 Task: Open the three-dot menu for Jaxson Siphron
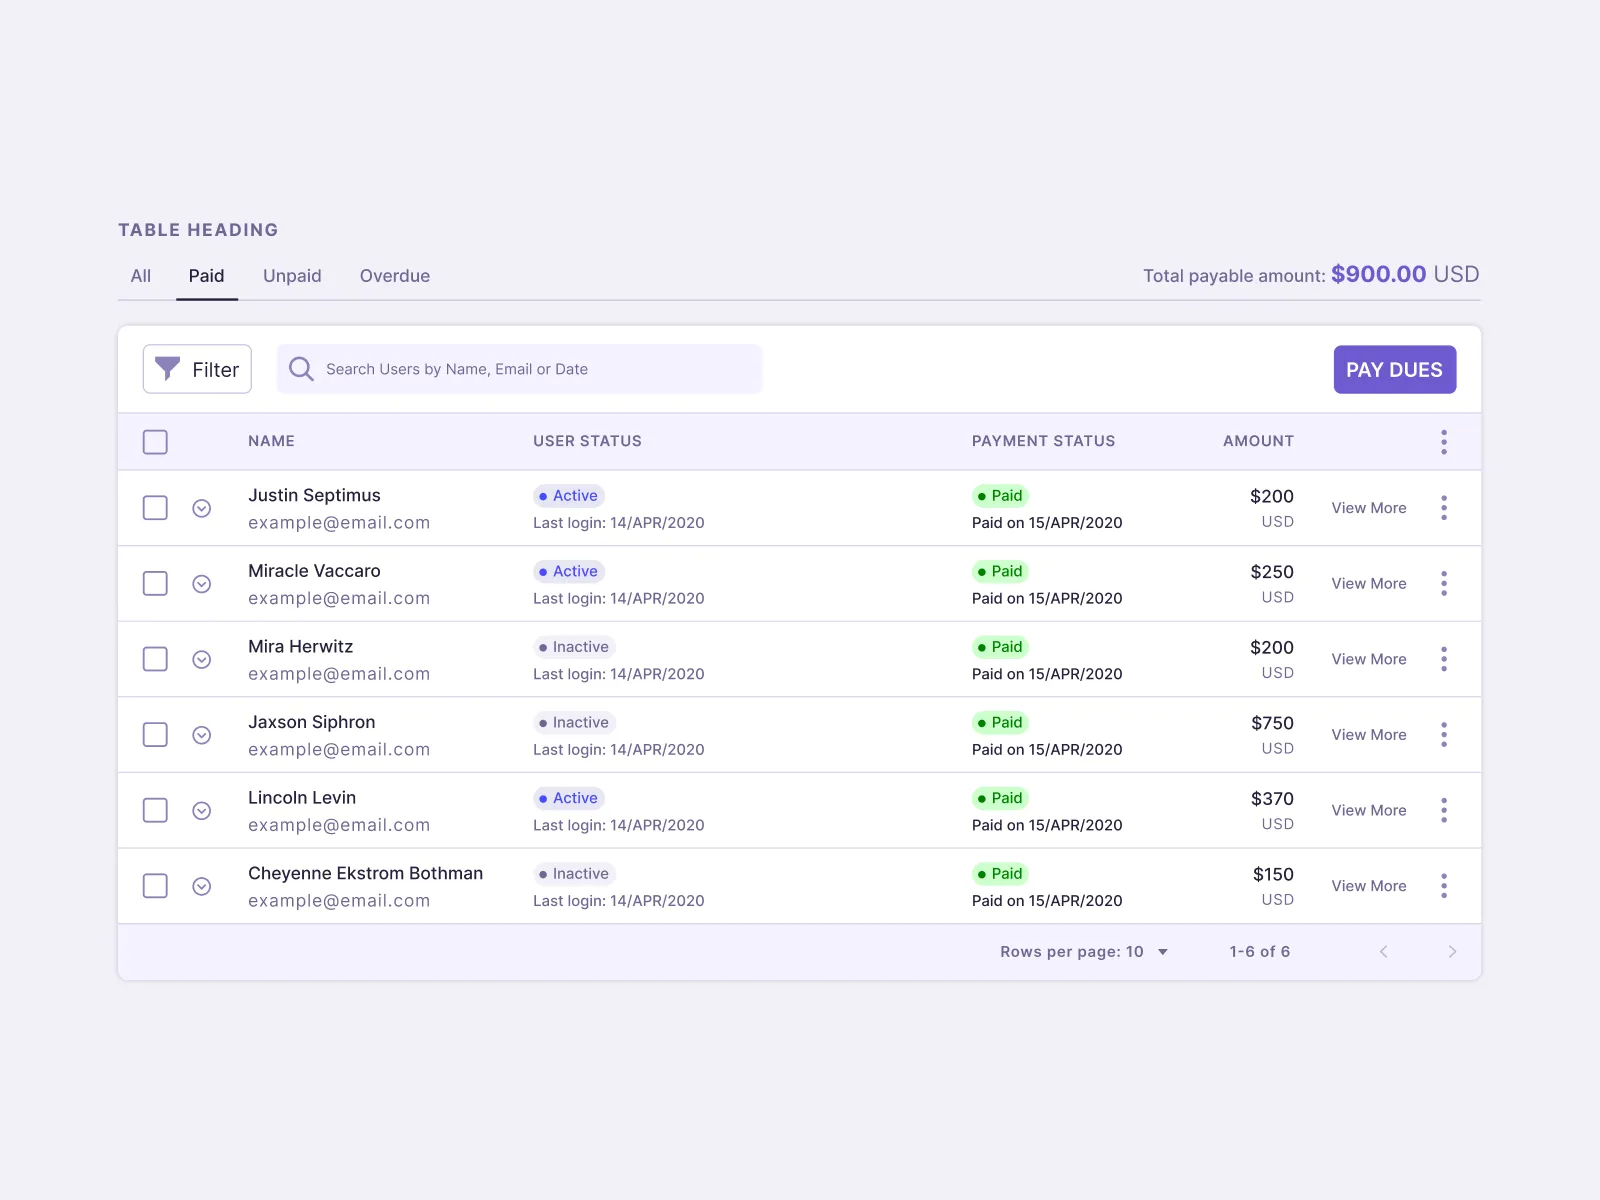point(1444,734)
